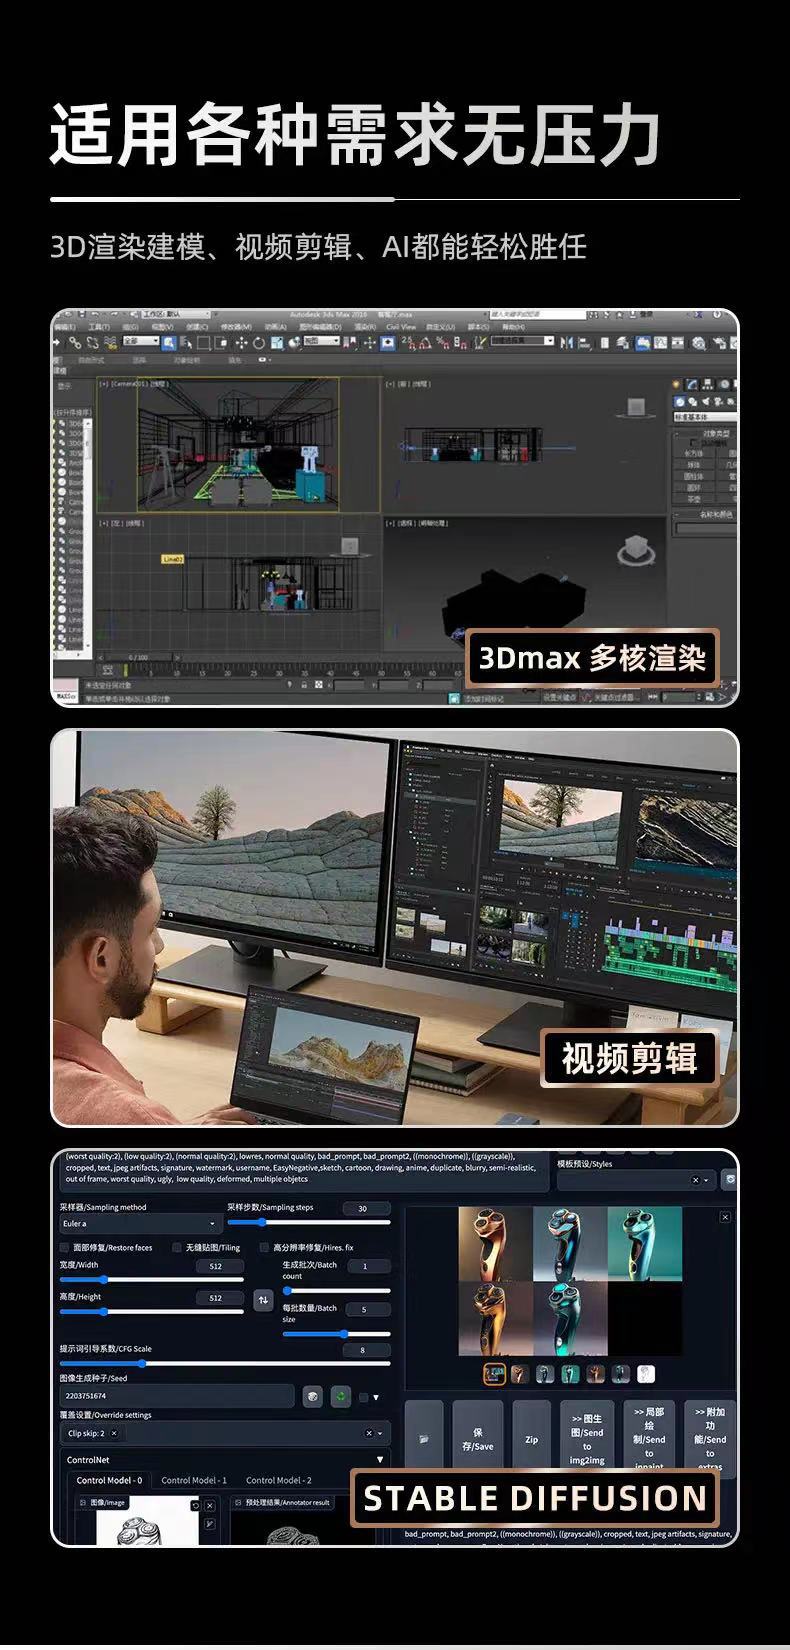This screenshot has width=790, height=1650.
Task: Open the output folder icon button
Action: 424,1439
